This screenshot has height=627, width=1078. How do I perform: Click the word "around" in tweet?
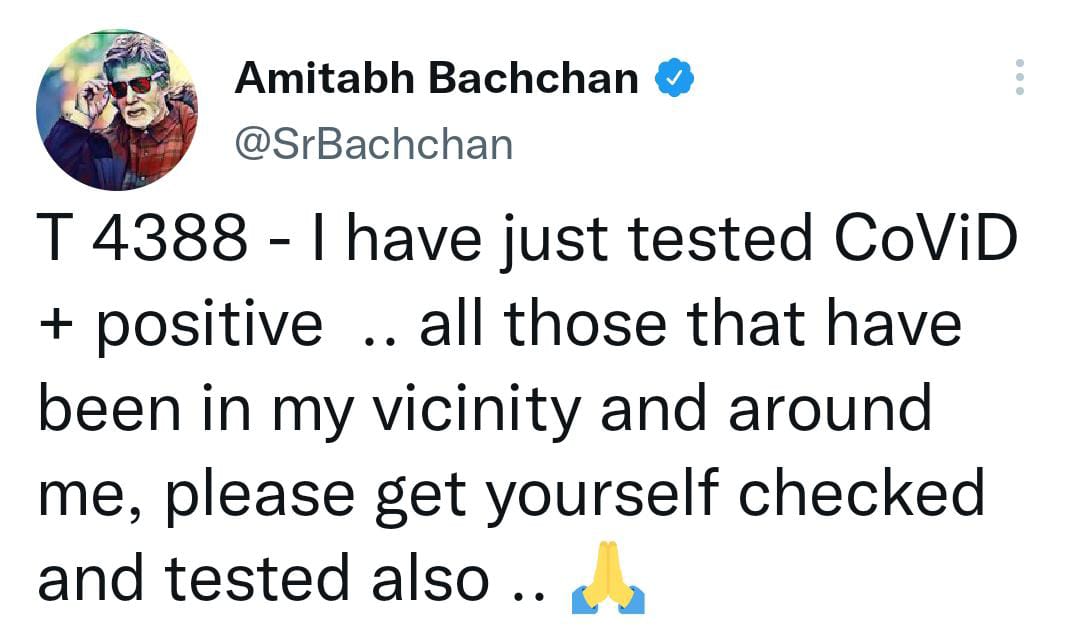tap(829, 410)
